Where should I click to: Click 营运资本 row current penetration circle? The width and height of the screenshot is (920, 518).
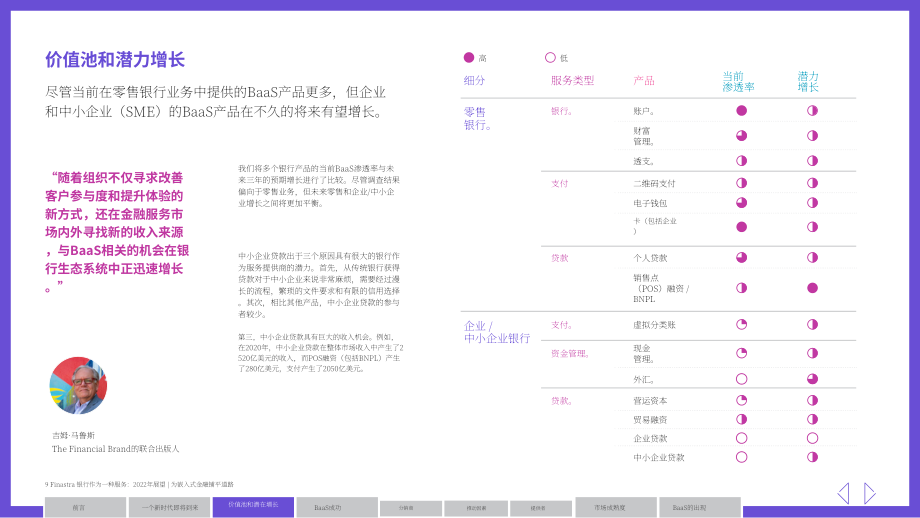(742, 401)
